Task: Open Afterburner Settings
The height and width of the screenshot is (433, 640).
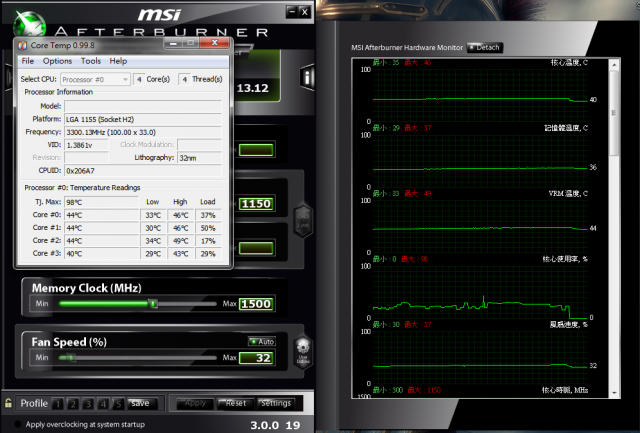Action: pos(276,403)
